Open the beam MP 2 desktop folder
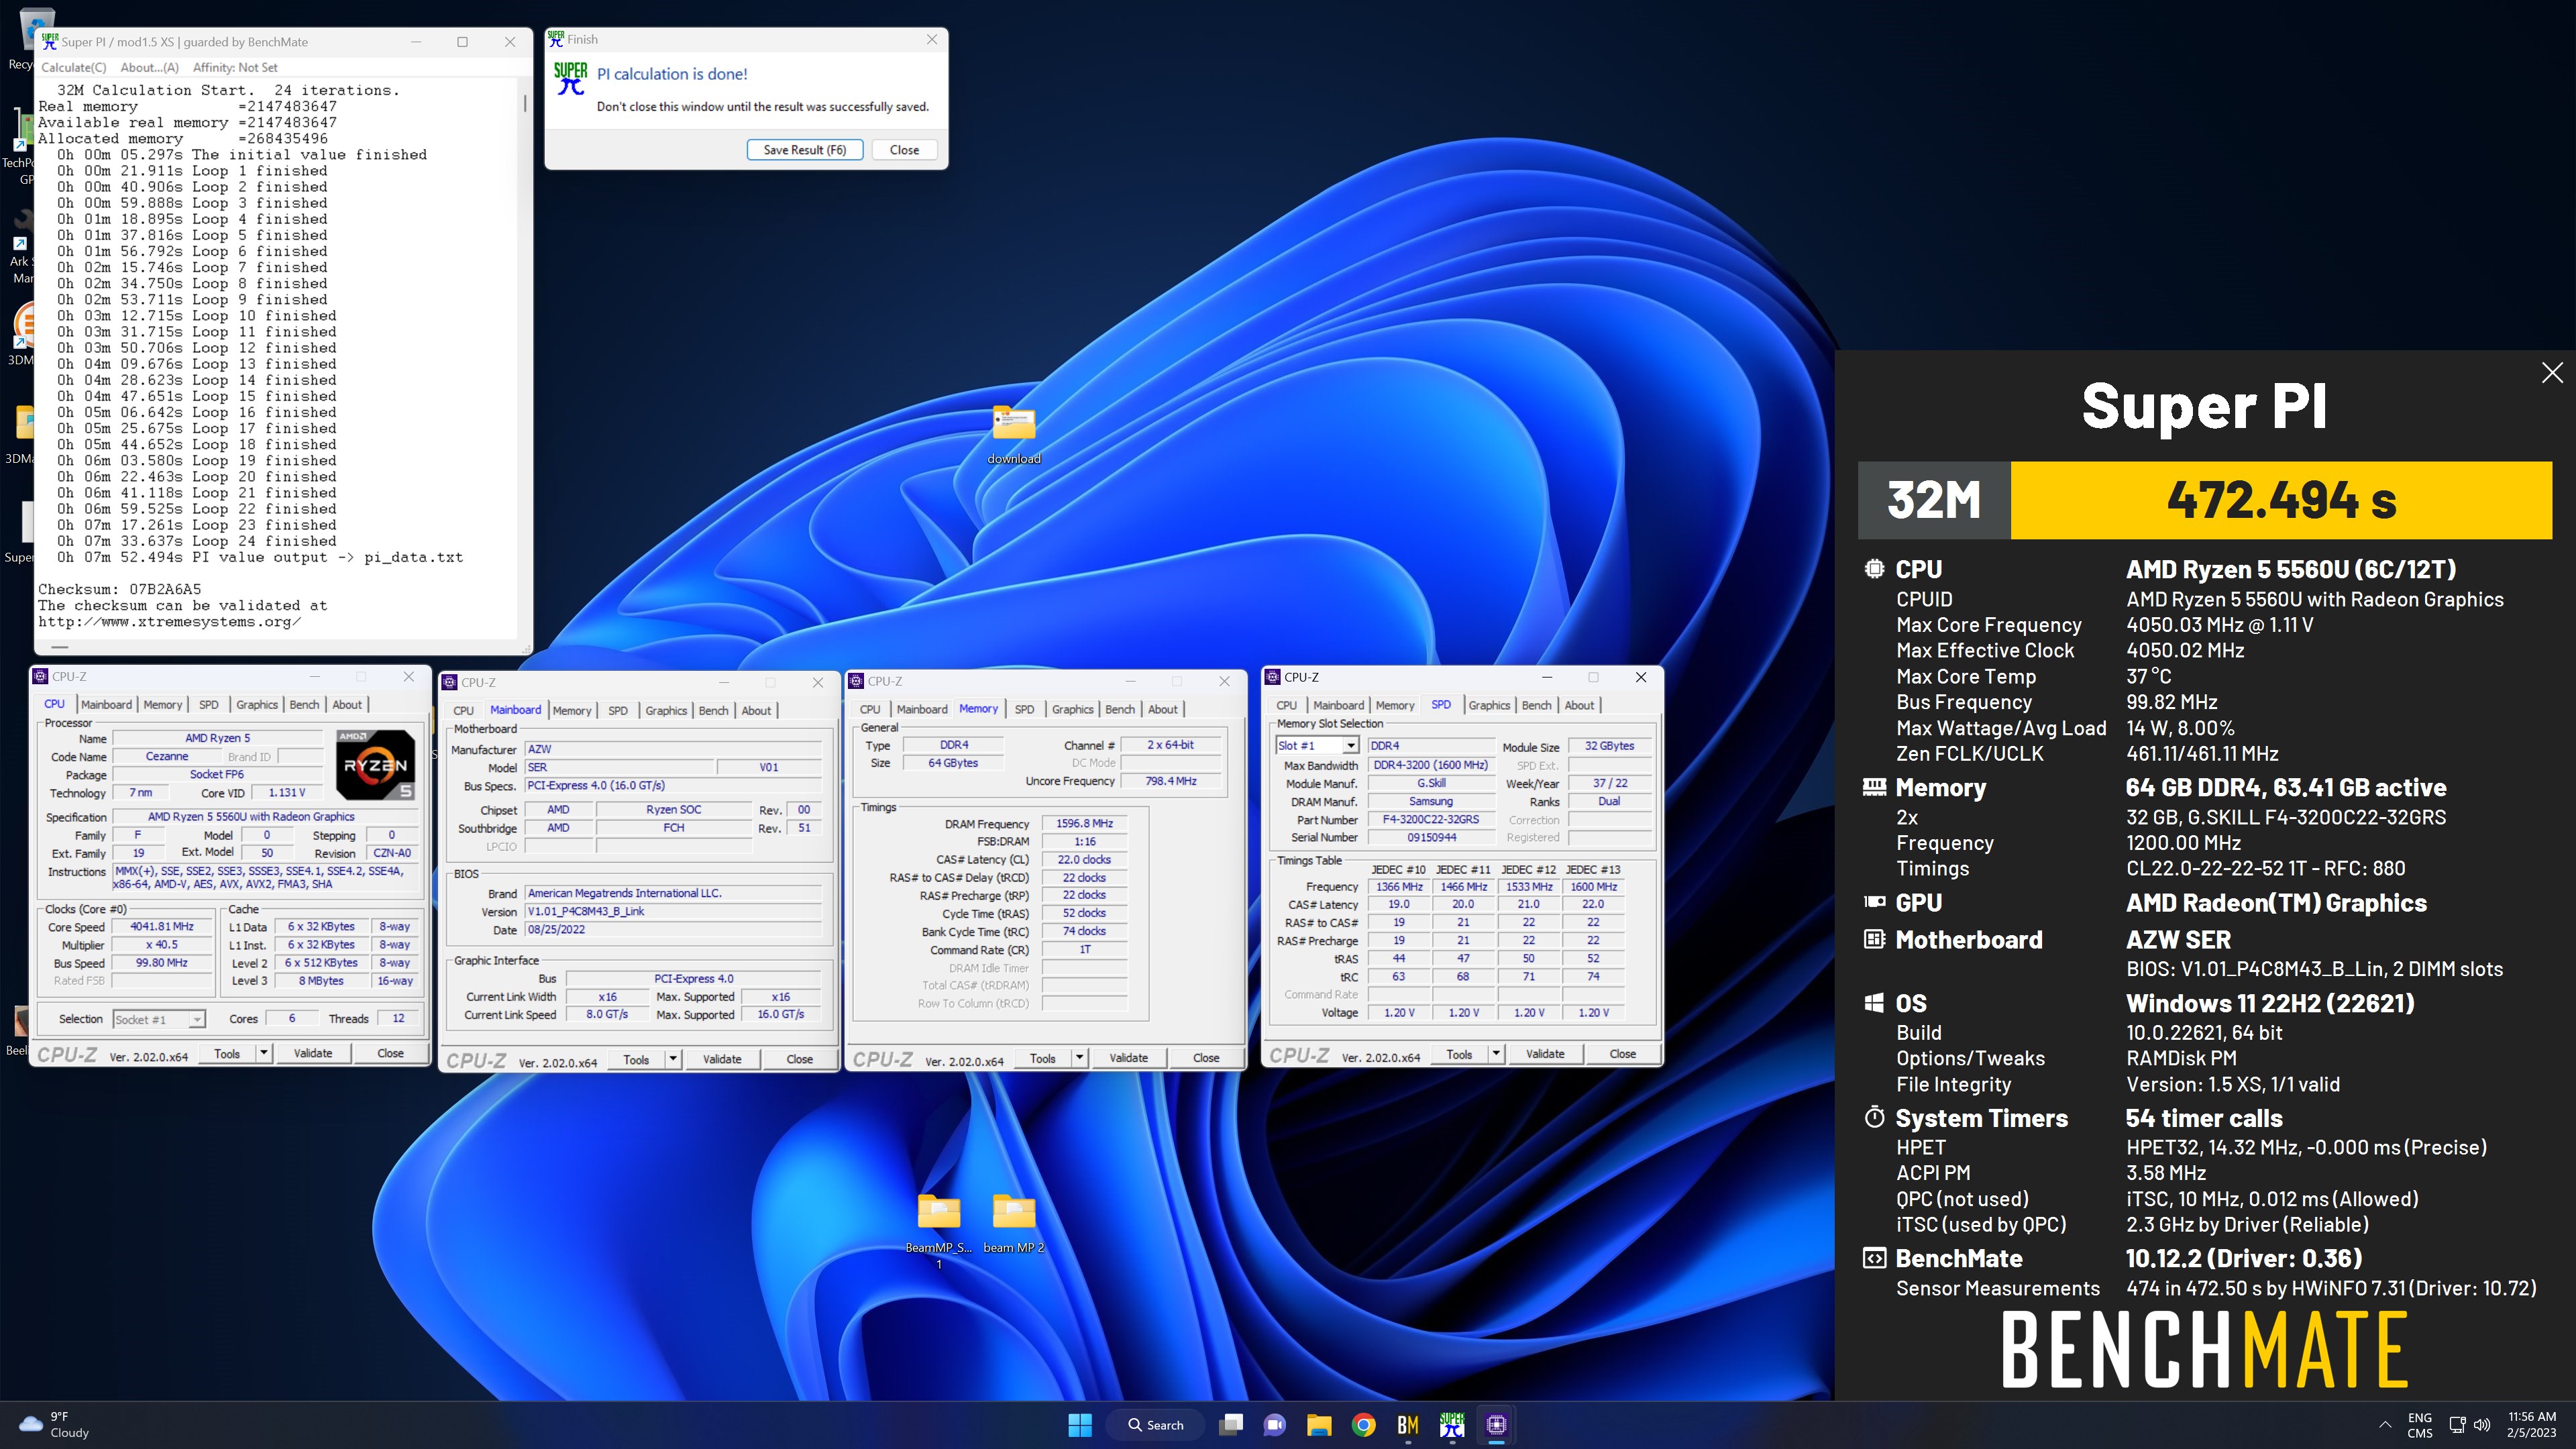The height and width of the screenshot is (1449, 2576). [1013, 1221]
